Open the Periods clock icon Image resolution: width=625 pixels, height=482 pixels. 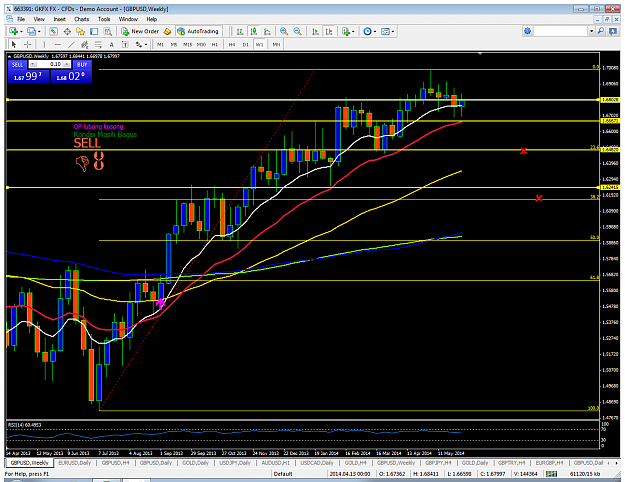coord(367,31)
